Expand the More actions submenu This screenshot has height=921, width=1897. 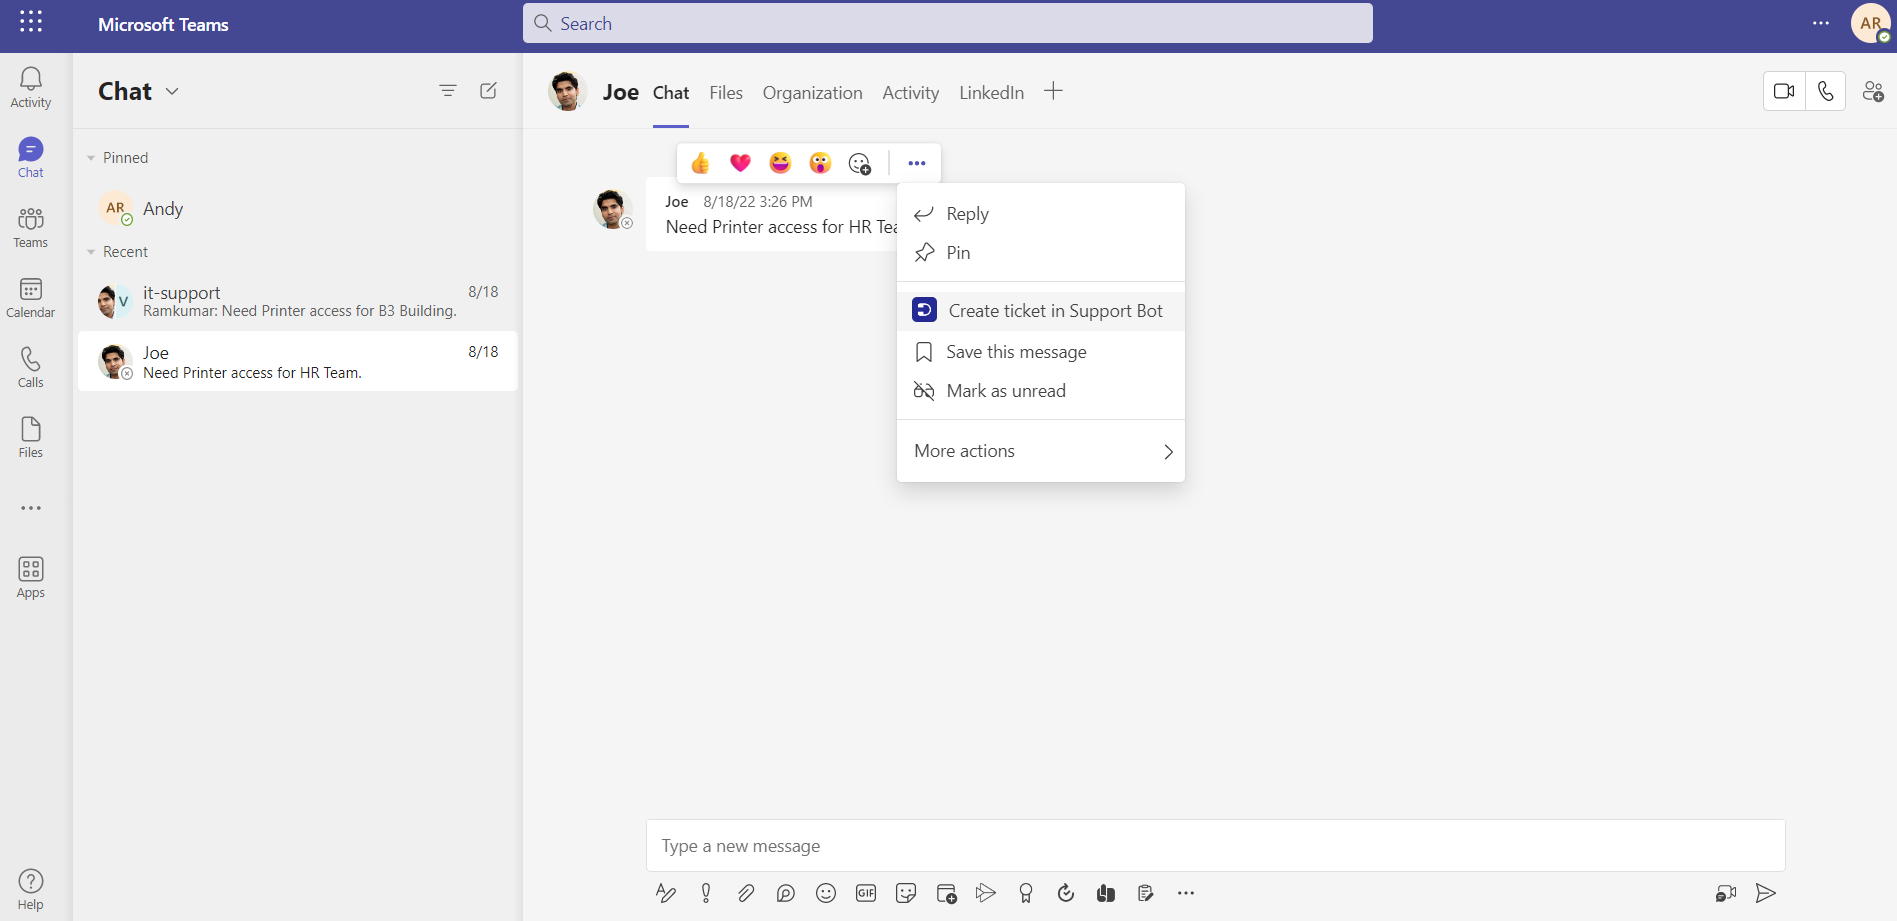(x=1040, y=450)
